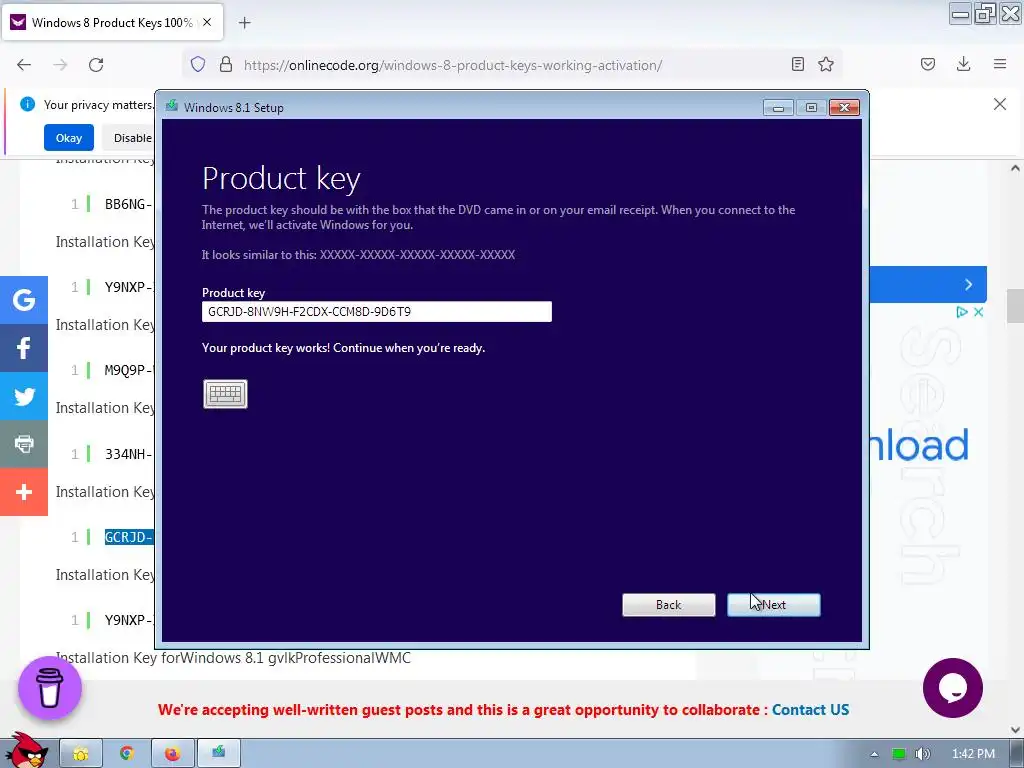This screenshot has width=1024, height=768.
Task: Click the AdChoices triangle icon
Action: [x=961, y=312]
